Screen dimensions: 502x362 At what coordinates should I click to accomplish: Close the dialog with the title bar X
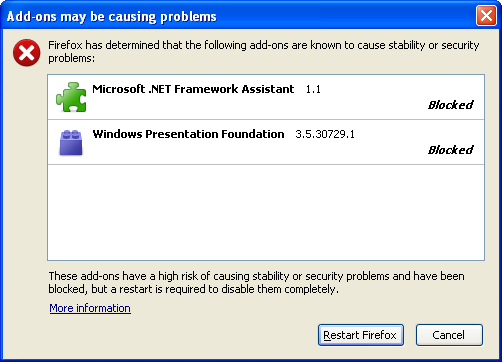tap(486, 15)
